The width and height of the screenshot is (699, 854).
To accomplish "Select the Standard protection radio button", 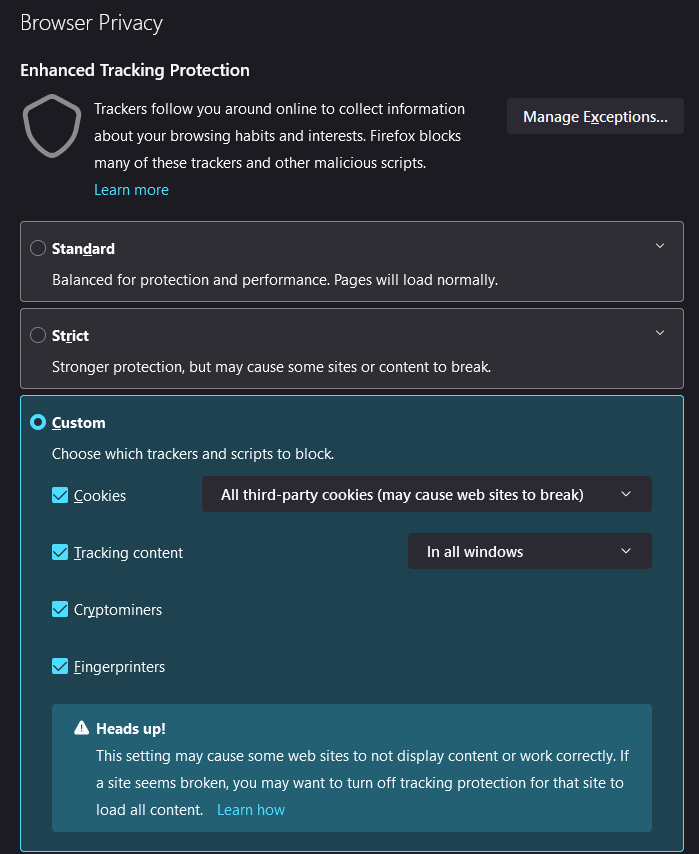I will point(38,248).
